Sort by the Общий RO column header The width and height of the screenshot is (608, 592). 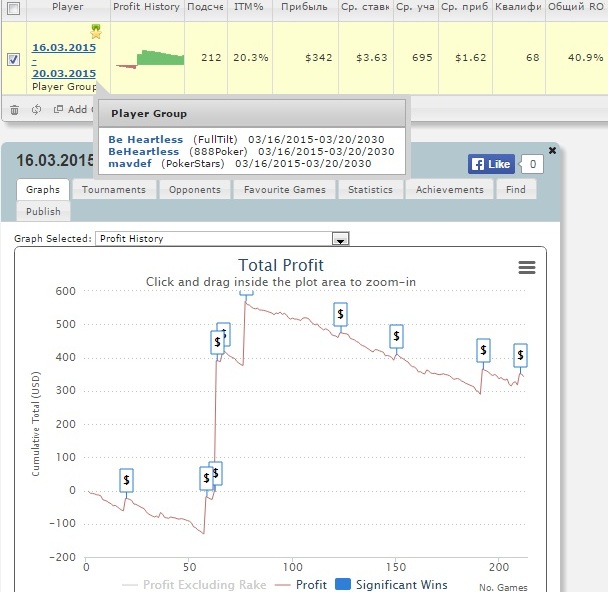tap(575, 7)
